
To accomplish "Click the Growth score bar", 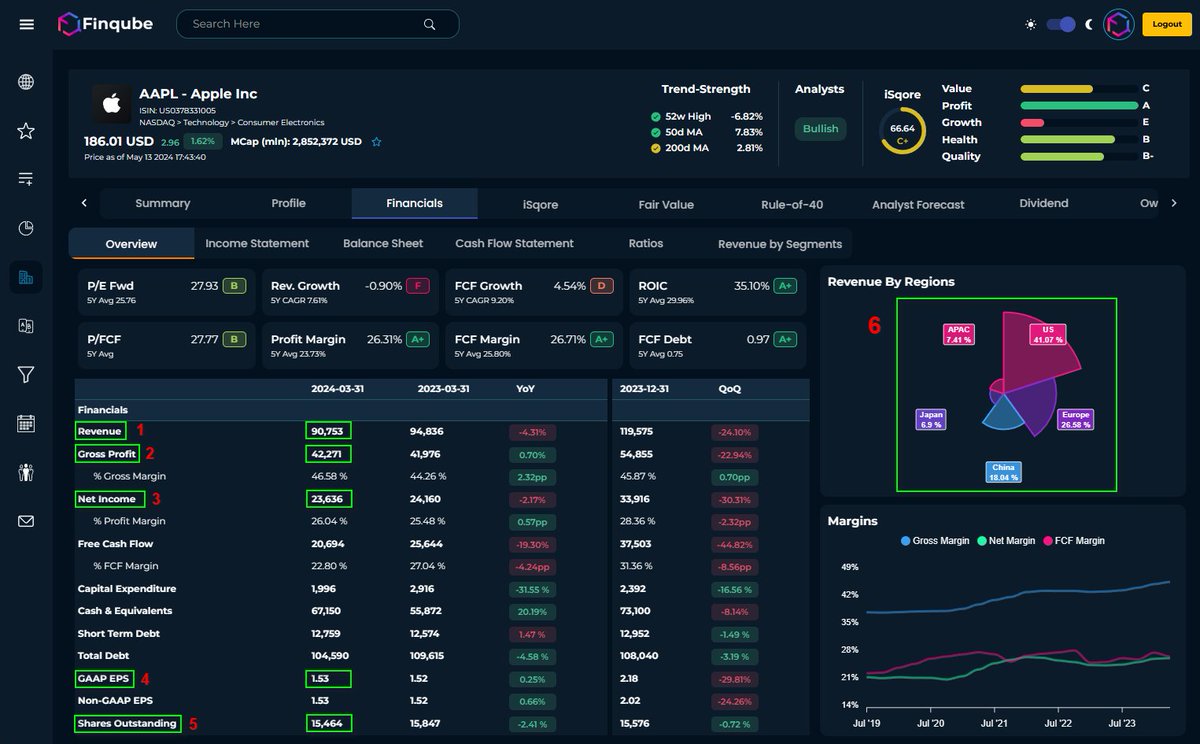I will point(1079,123).
